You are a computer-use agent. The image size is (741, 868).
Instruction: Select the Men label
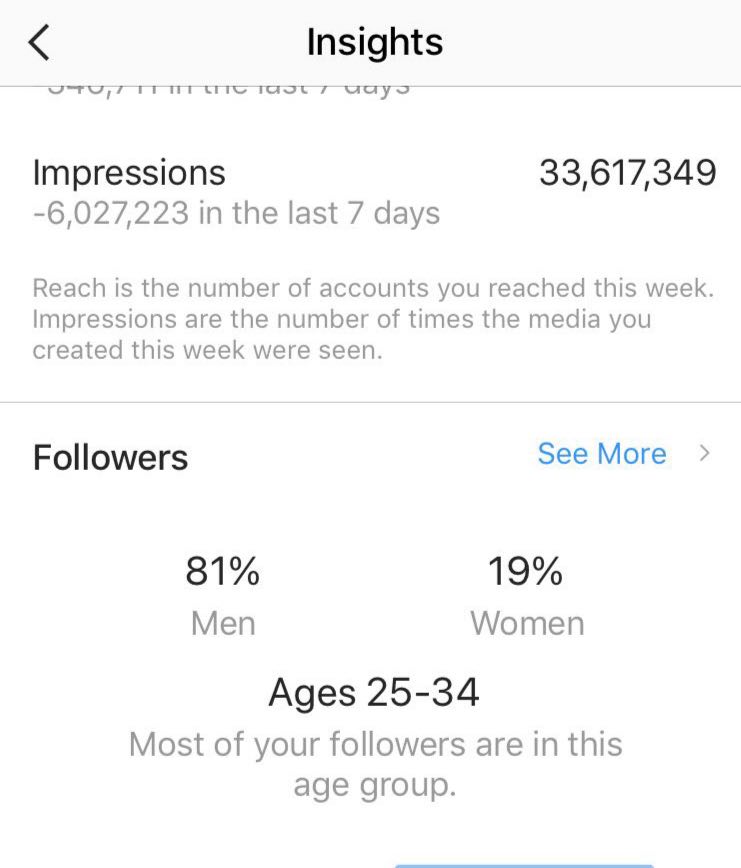[x=222, y=623]
